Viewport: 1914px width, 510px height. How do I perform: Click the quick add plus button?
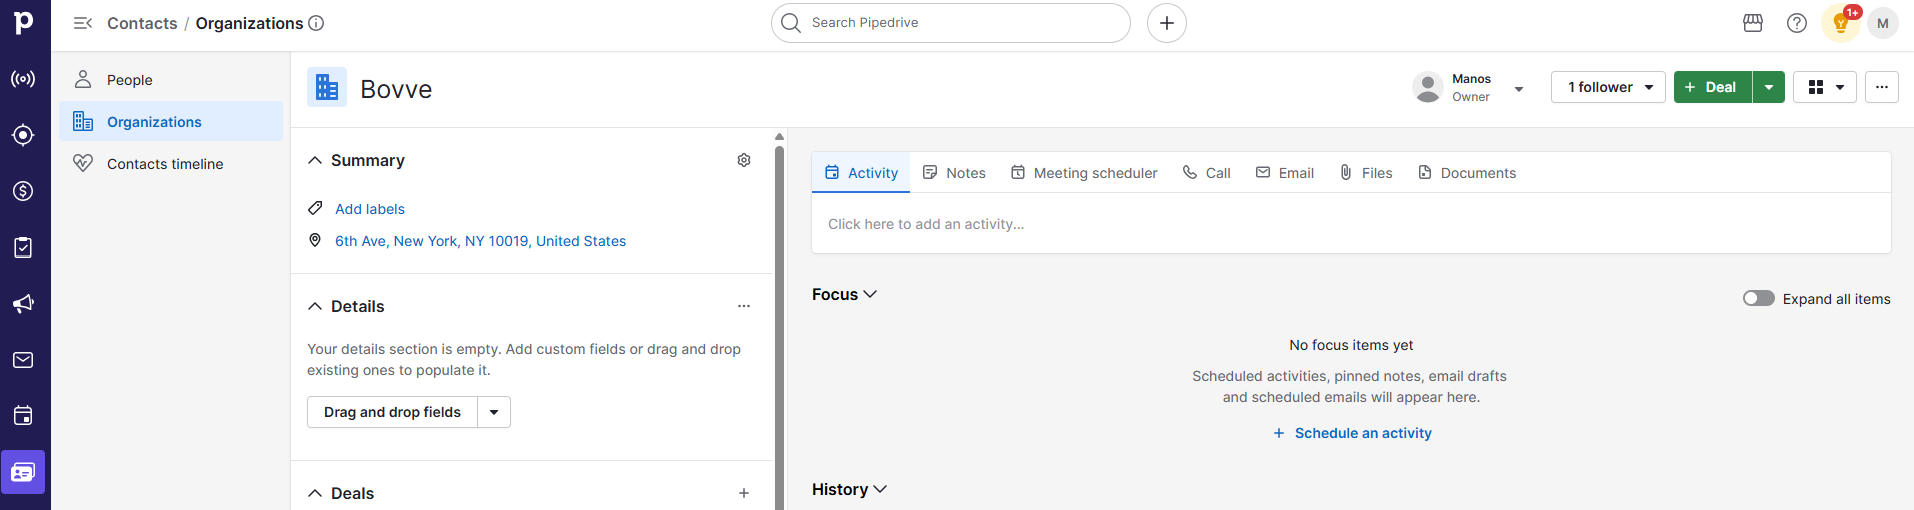tap(1166, 23)
